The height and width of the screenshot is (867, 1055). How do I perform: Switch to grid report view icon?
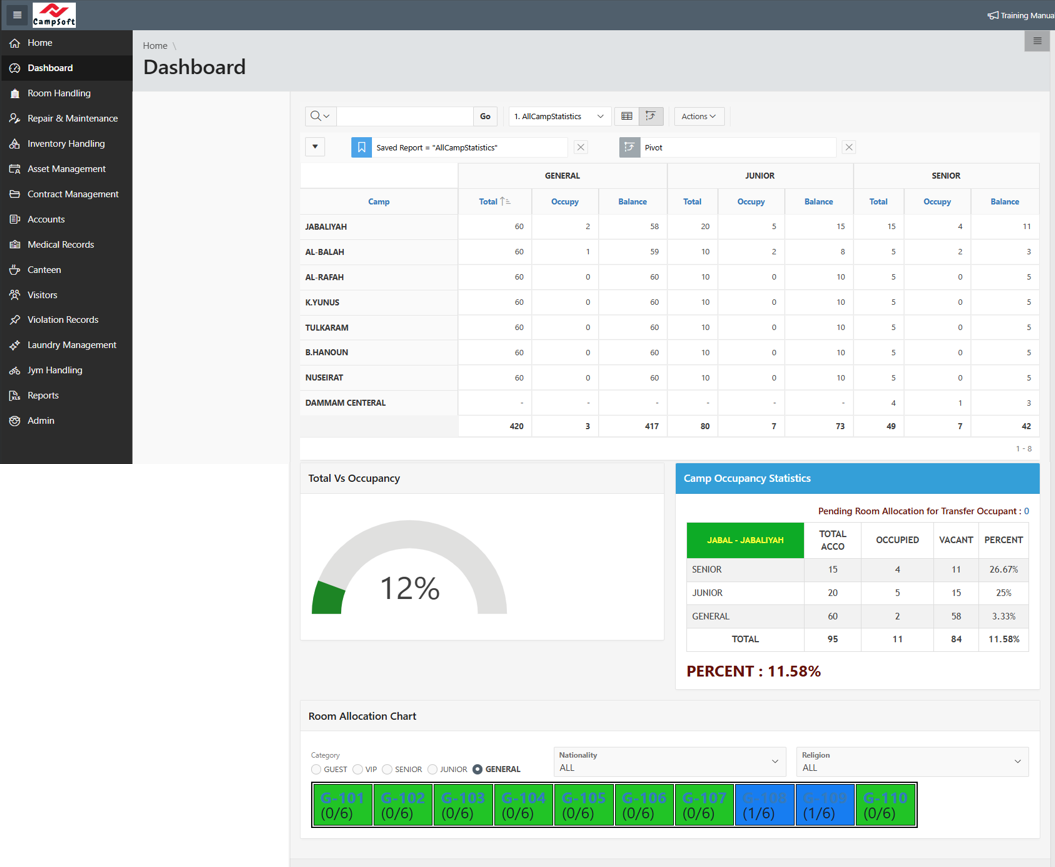tap(627, 116)
